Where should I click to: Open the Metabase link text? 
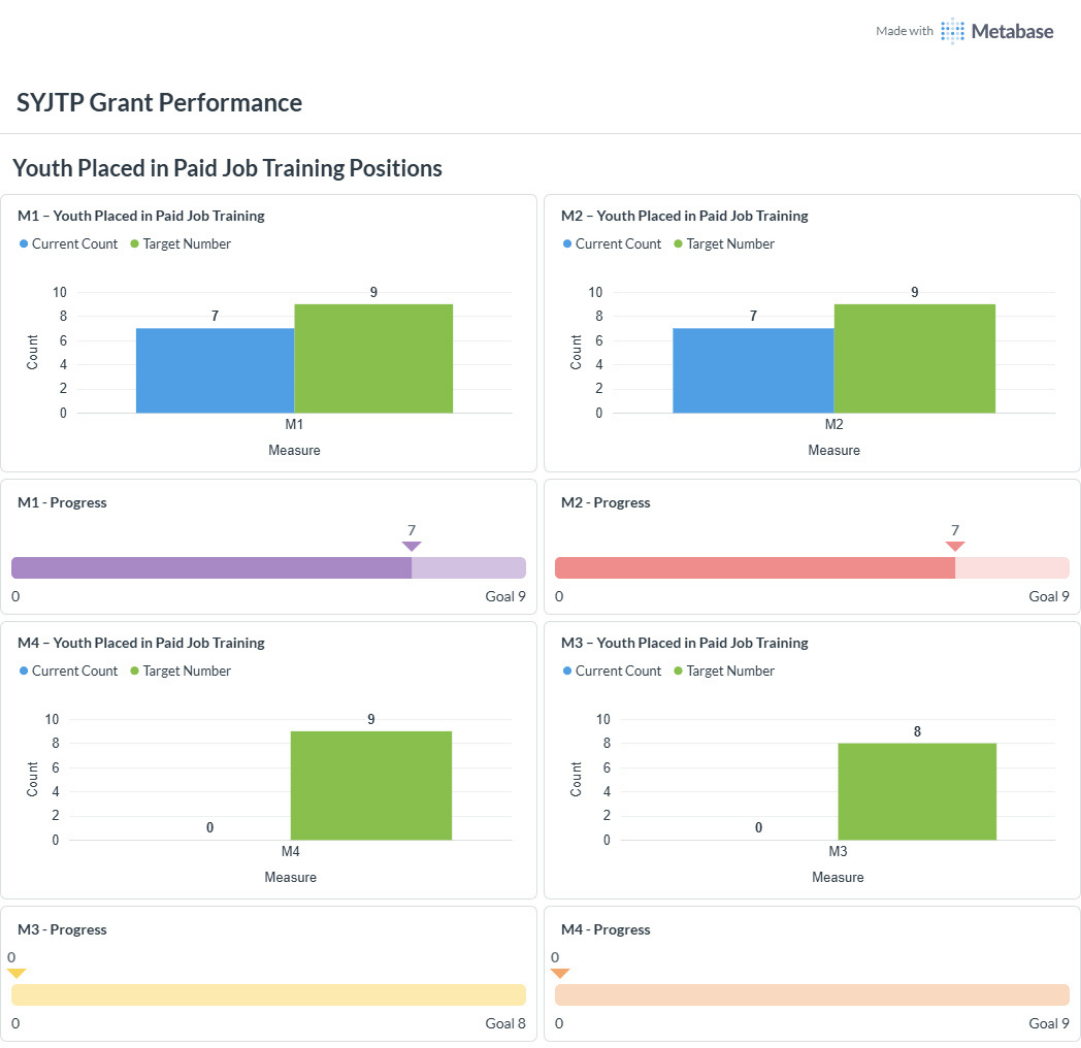point(1011,32)
